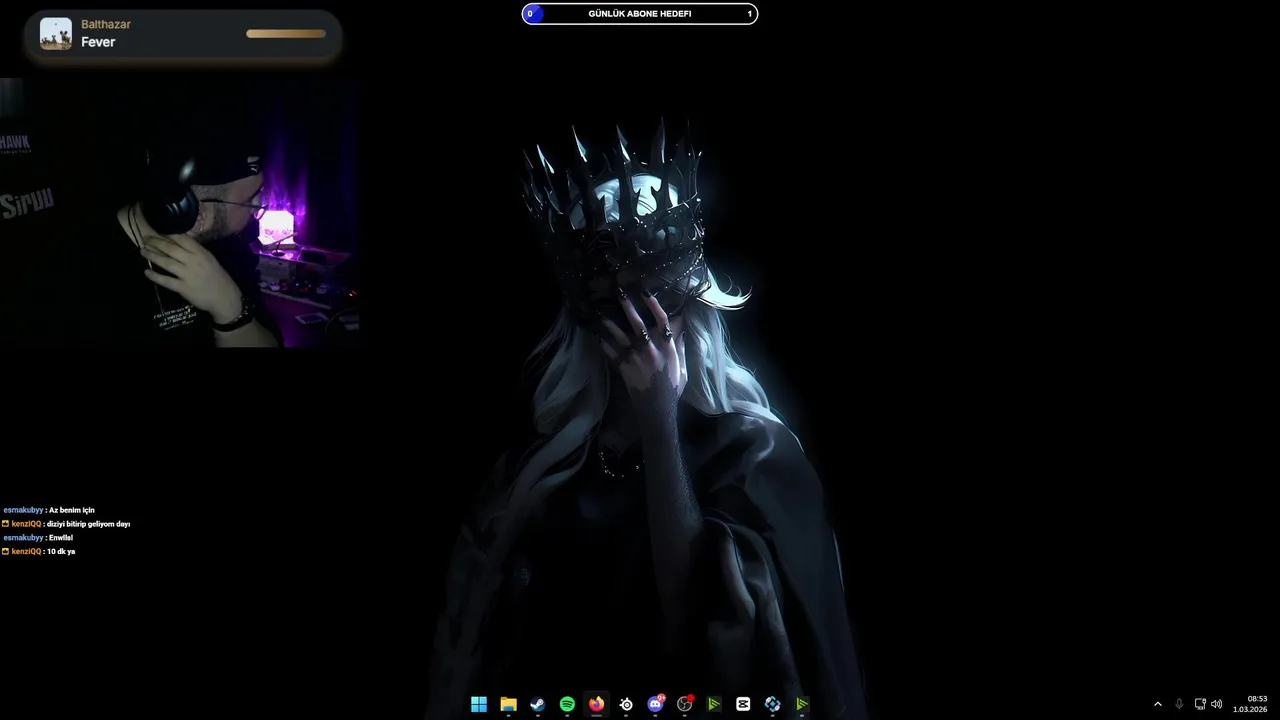
Task: Show hidden system tray icons
Action: pyautogui.click(x=1158, y=704)
